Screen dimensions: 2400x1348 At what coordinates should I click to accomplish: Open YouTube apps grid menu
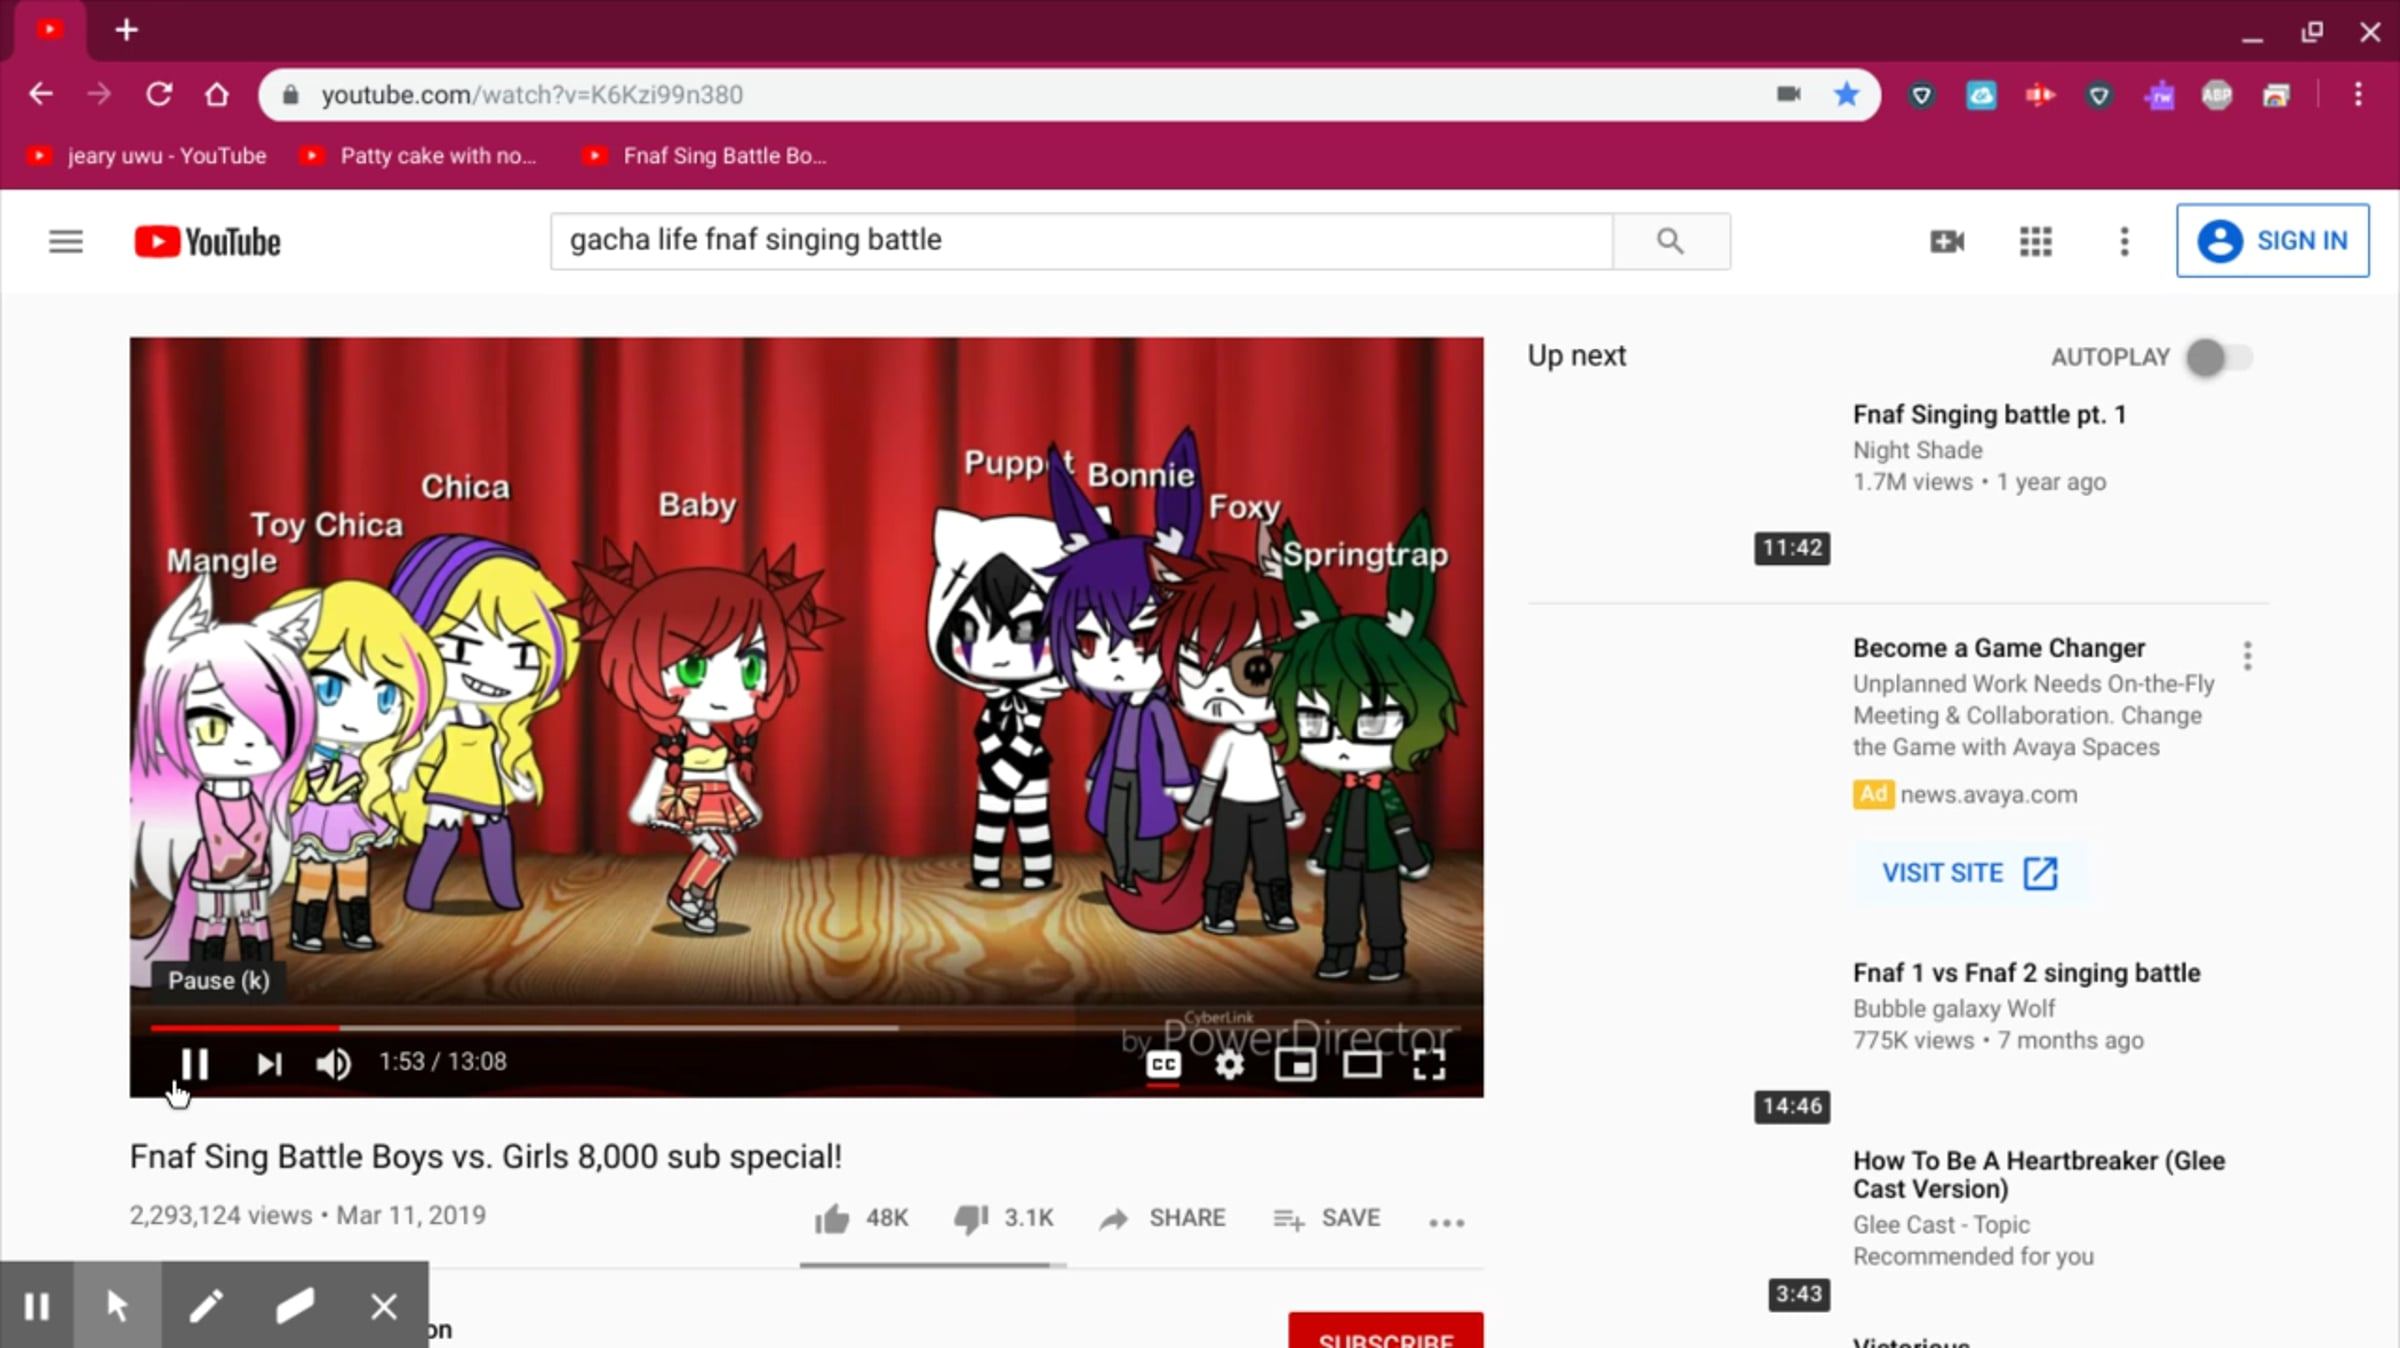point(2035,241)
